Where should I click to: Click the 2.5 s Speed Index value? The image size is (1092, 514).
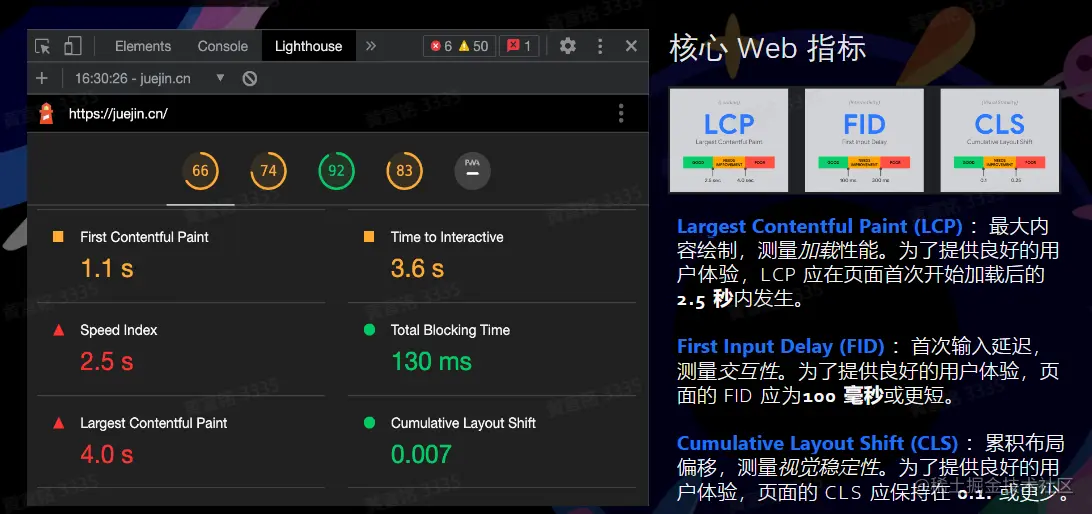click(x=107, y=362)
